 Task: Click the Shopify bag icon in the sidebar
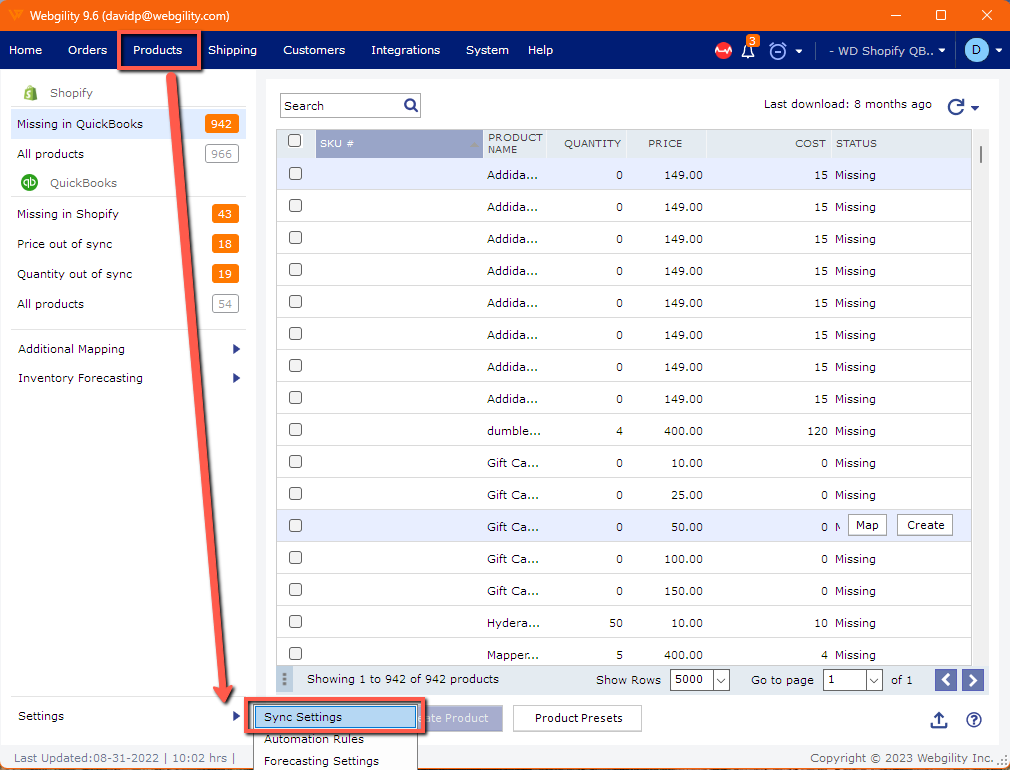30,93
